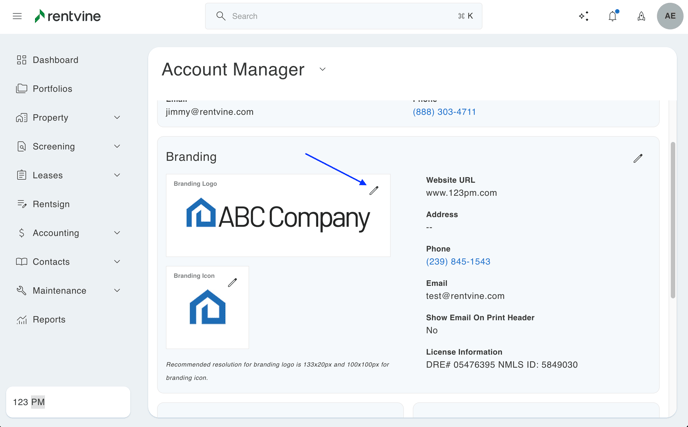This screenshot has height=427, width=688.
Task: Call phone link (239) 845-1543
Action: click(458, 262)
